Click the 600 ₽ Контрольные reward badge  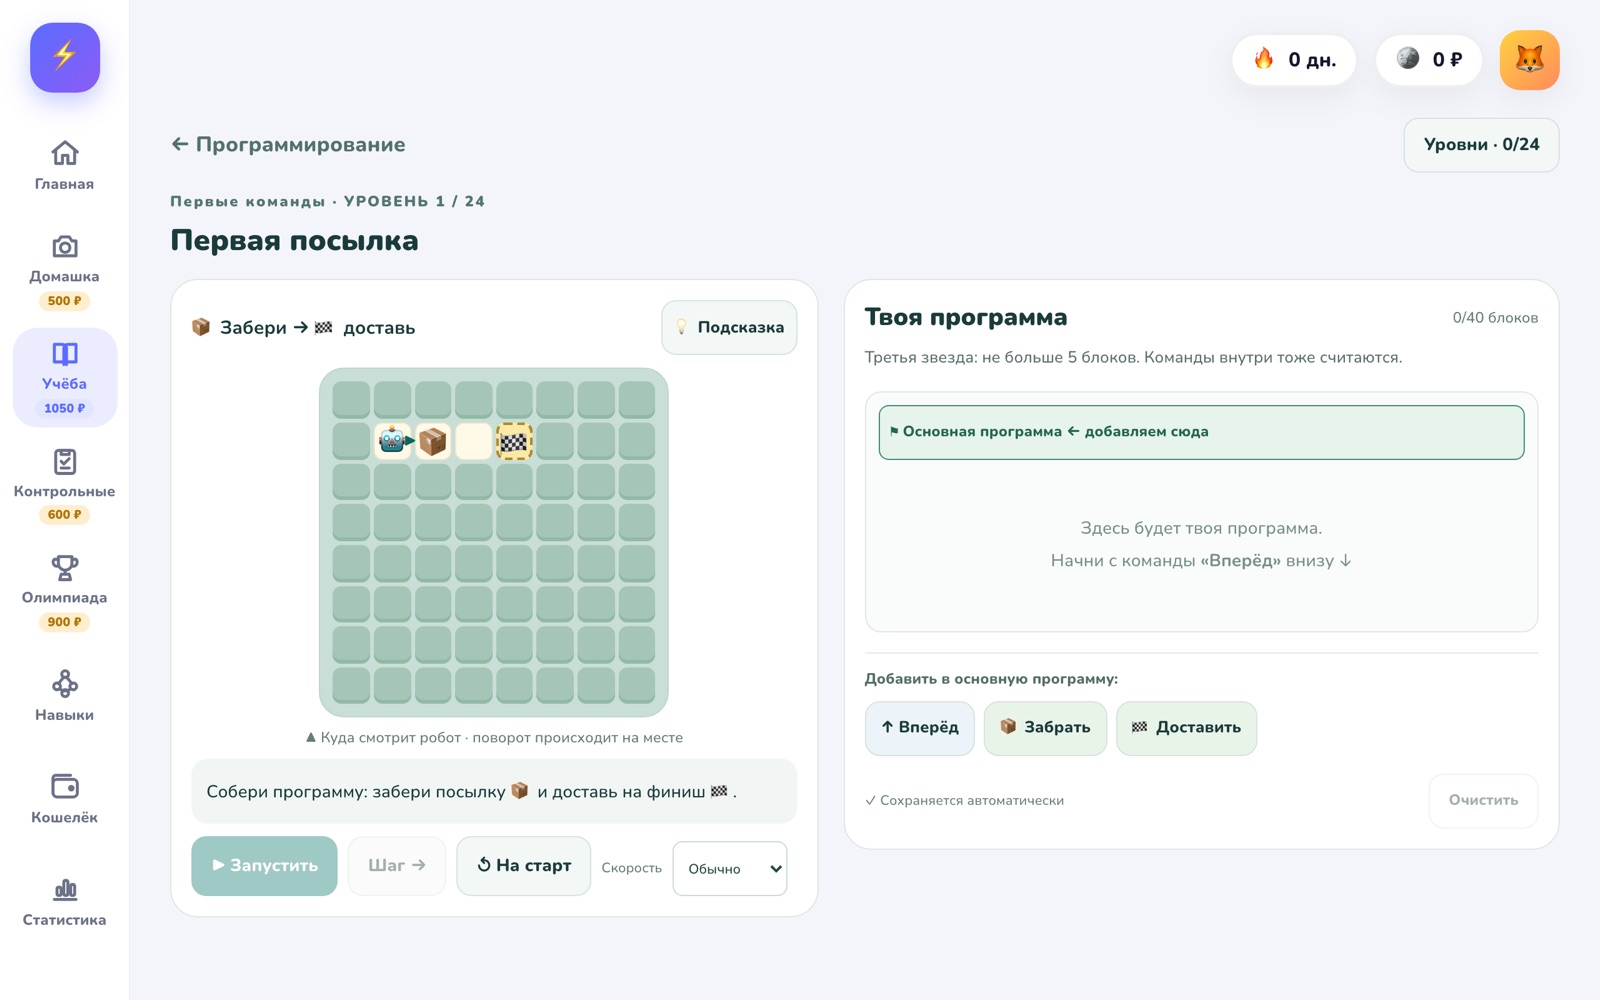[65, 515]
